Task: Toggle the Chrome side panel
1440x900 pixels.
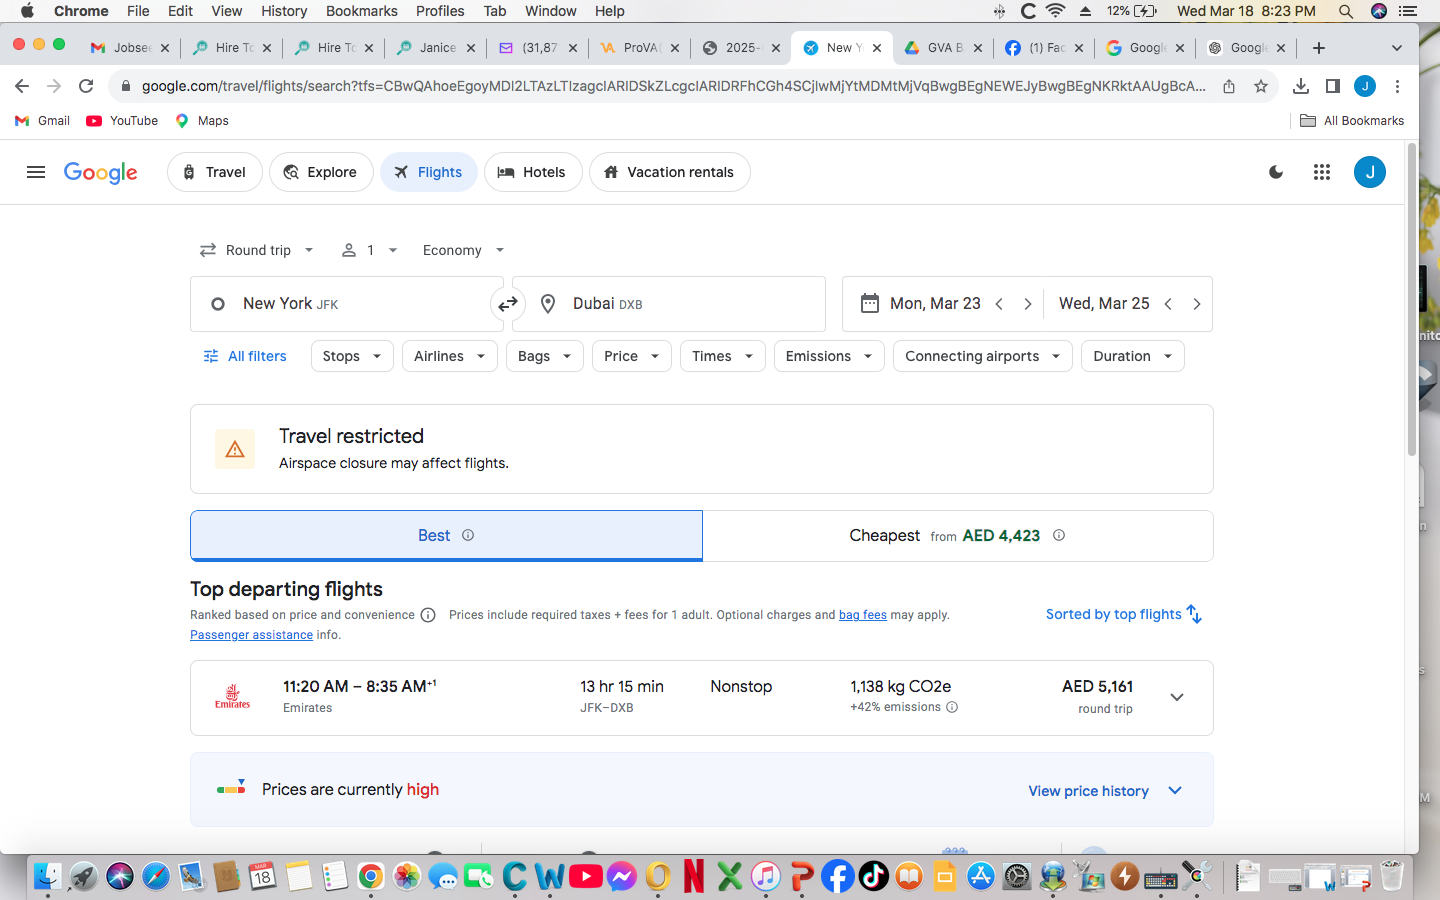Action: [1332, 86]
